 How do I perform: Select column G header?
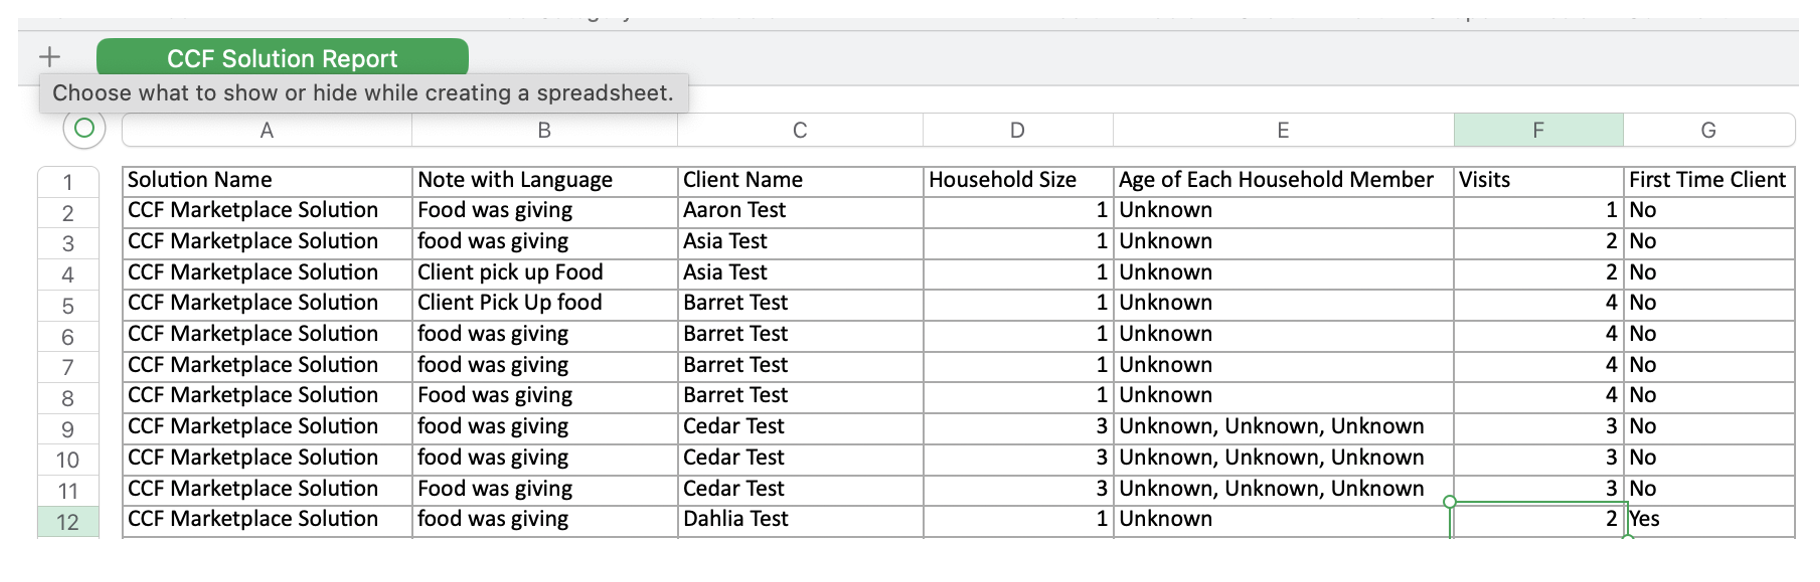[1708, 130]
